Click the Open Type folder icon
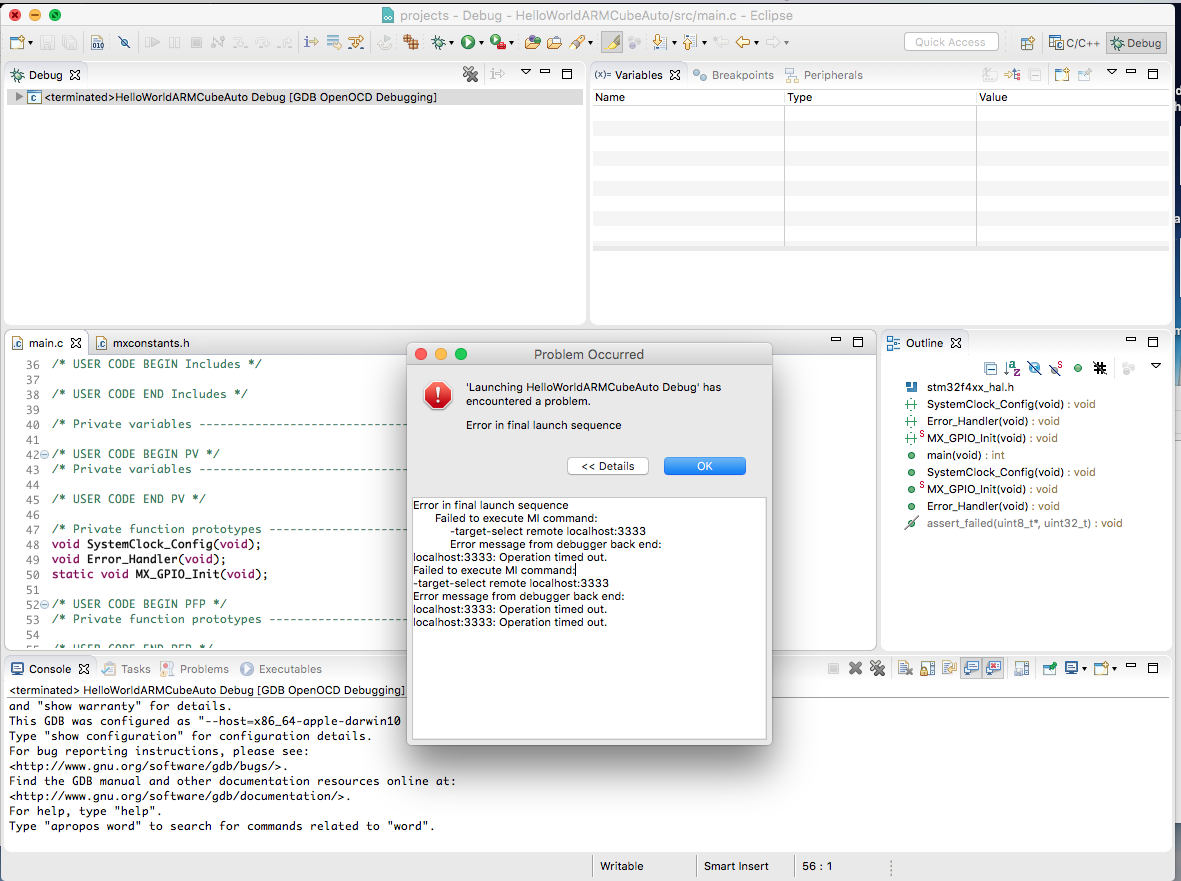Image resolution: width=1181 pixels, height=881 pixels. tap(533, 42)
